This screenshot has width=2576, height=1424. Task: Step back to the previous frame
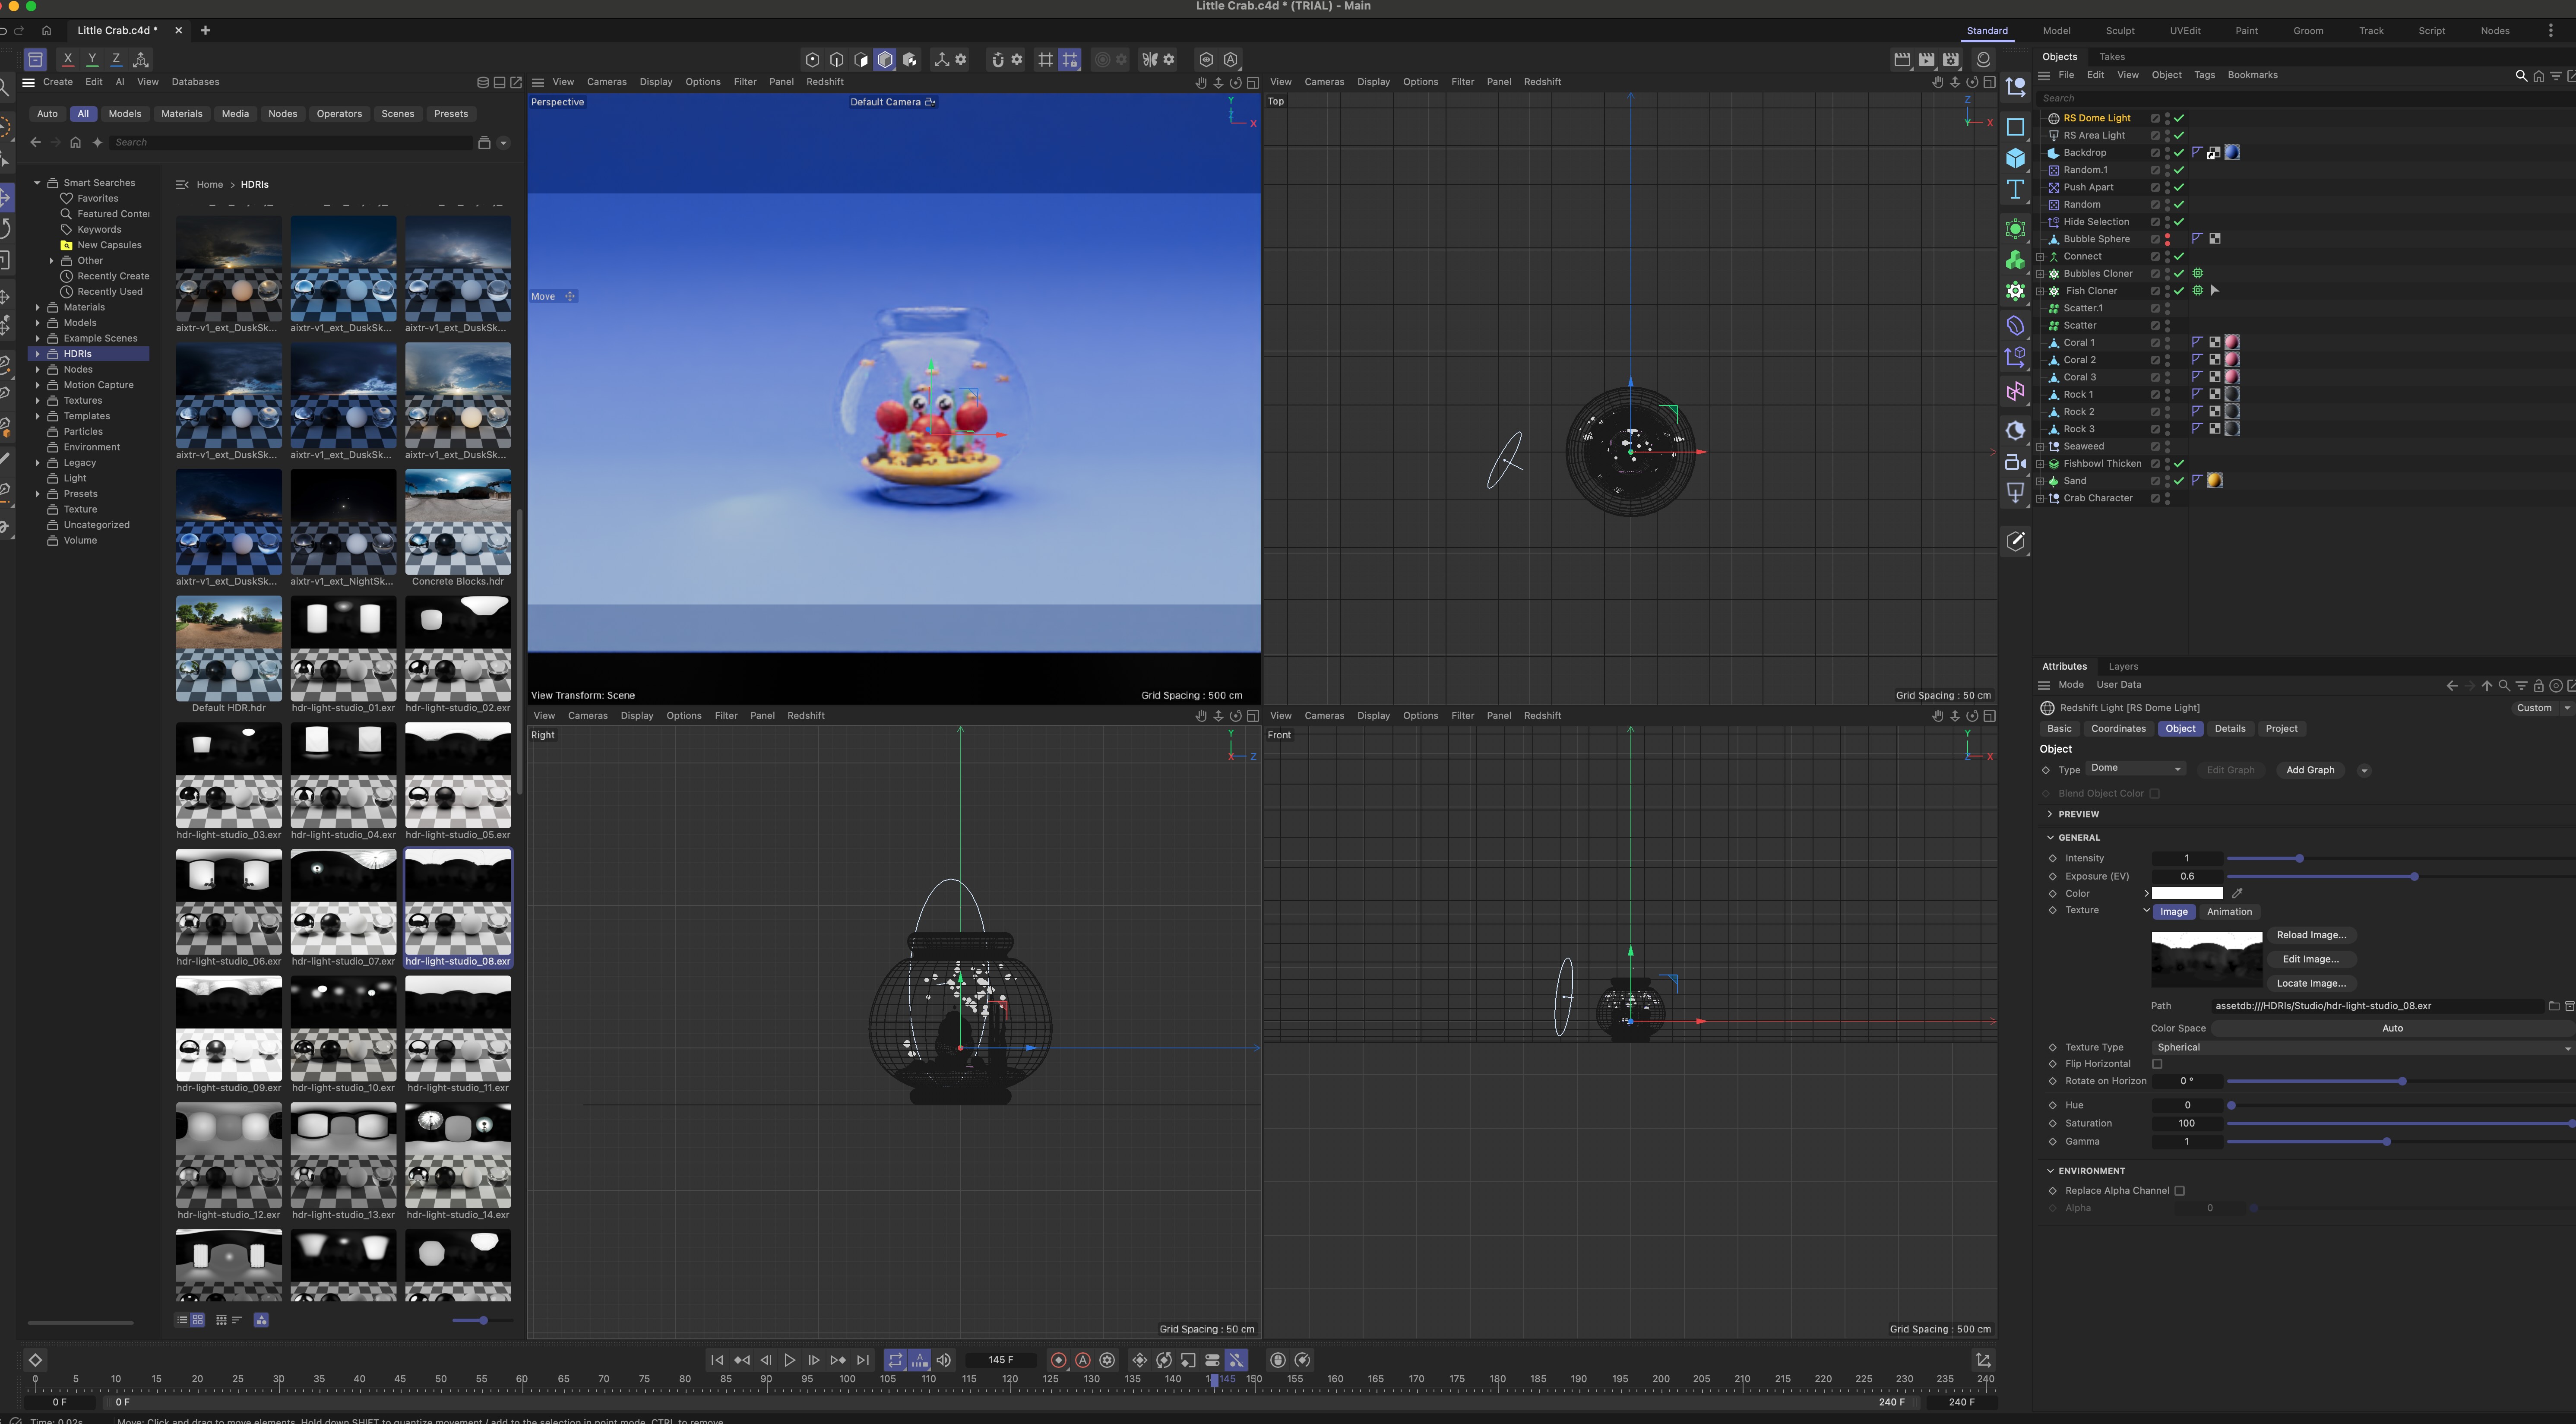click(766, 1360)
